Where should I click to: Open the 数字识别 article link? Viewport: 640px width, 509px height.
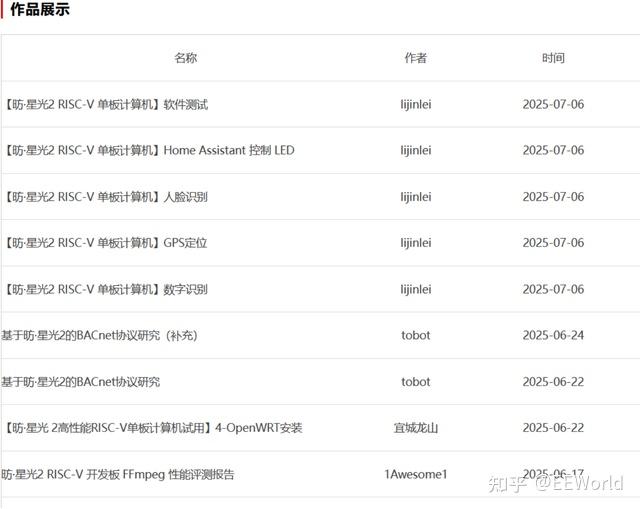tap(106, 290)
